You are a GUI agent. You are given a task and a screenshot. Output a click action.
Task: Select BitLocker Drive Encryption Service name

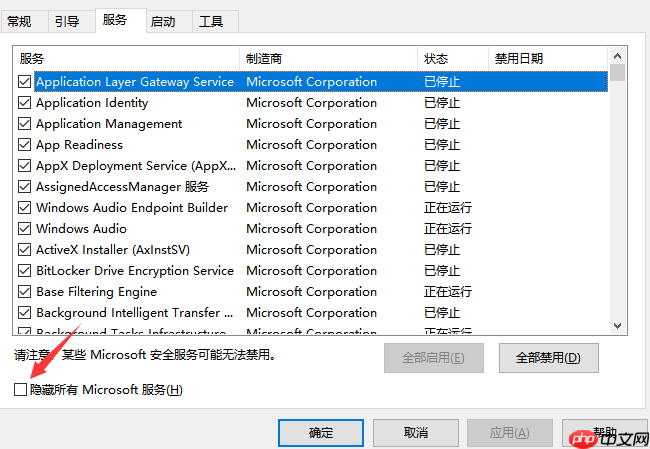[x=135, y=271]
